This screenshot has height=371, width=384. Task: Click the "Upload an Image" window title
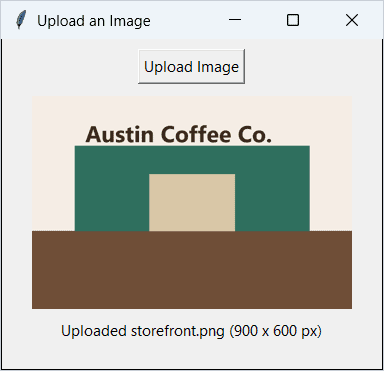94,21
